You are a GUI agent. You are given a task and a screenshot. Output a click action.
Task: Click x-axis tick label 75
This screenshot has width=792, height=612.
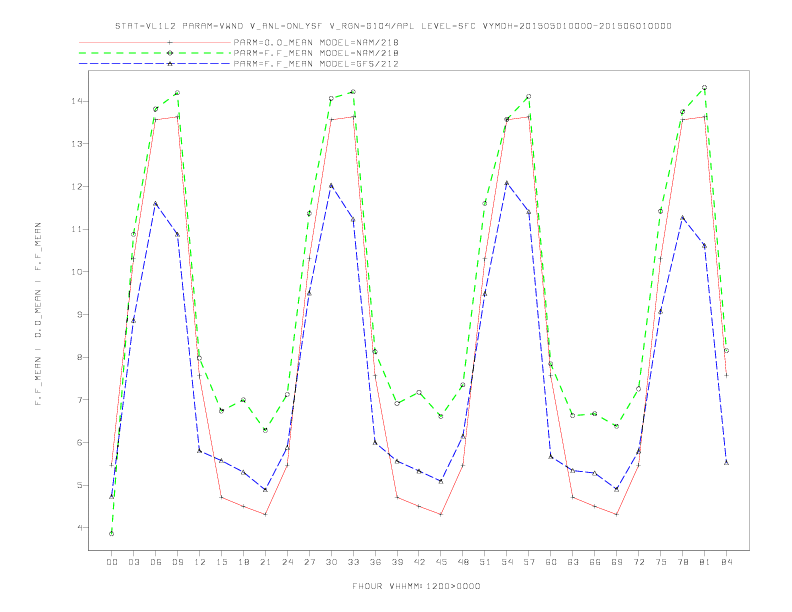coord(661,562)
